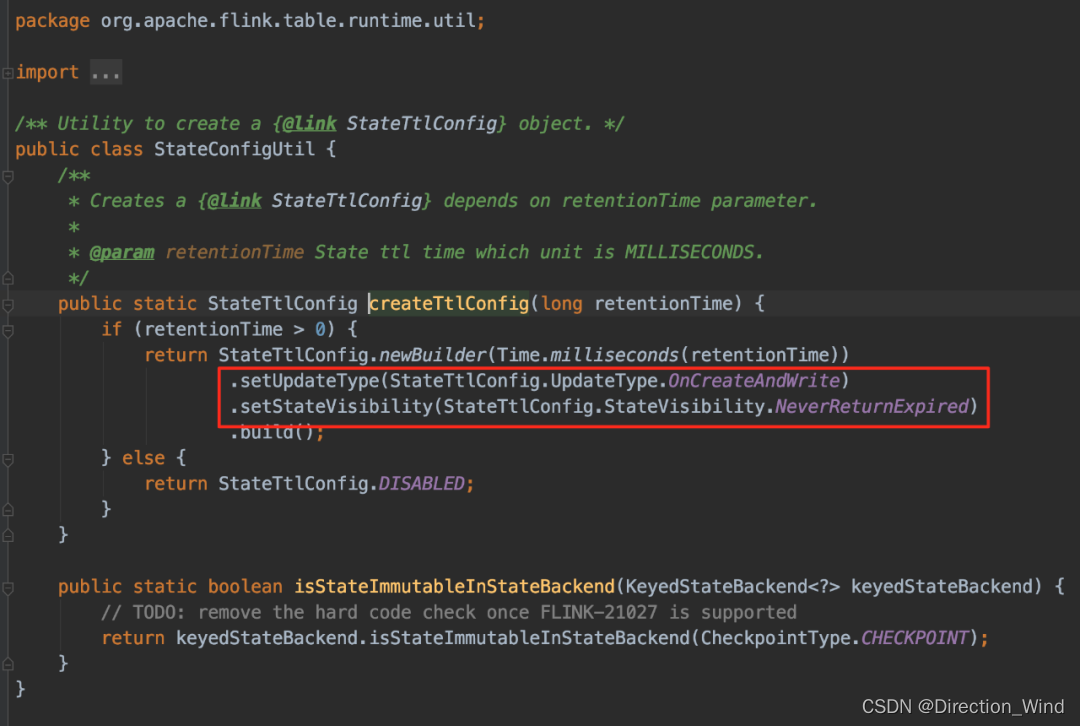This screenshot has height=726, width=1080.
Task: Click the Time.milliseconds call
Action: pyautogui.click(x=588, y=355)
